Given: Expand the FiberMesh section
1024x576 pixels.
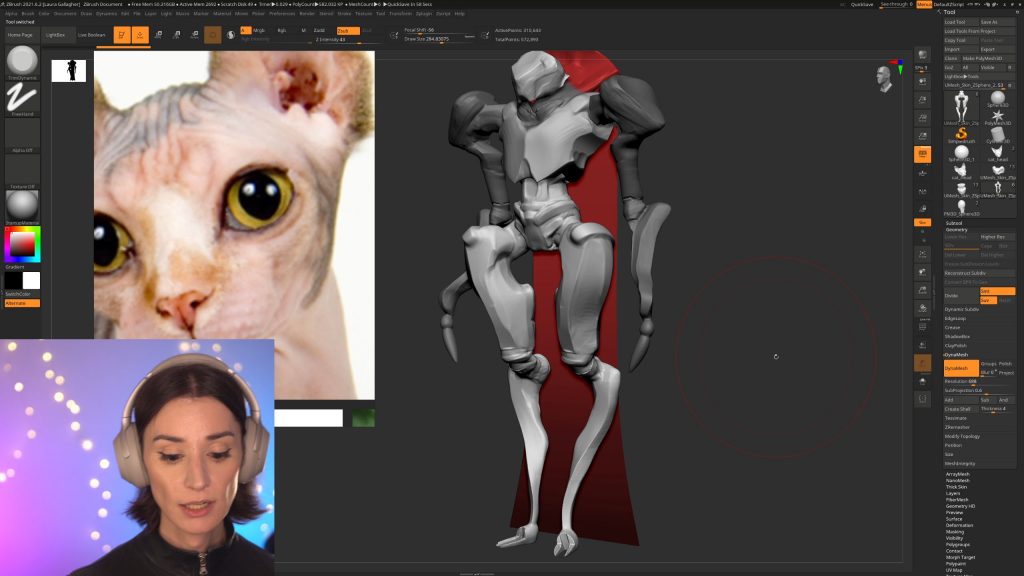Looking at the screenshot, I should pos(957,500).
